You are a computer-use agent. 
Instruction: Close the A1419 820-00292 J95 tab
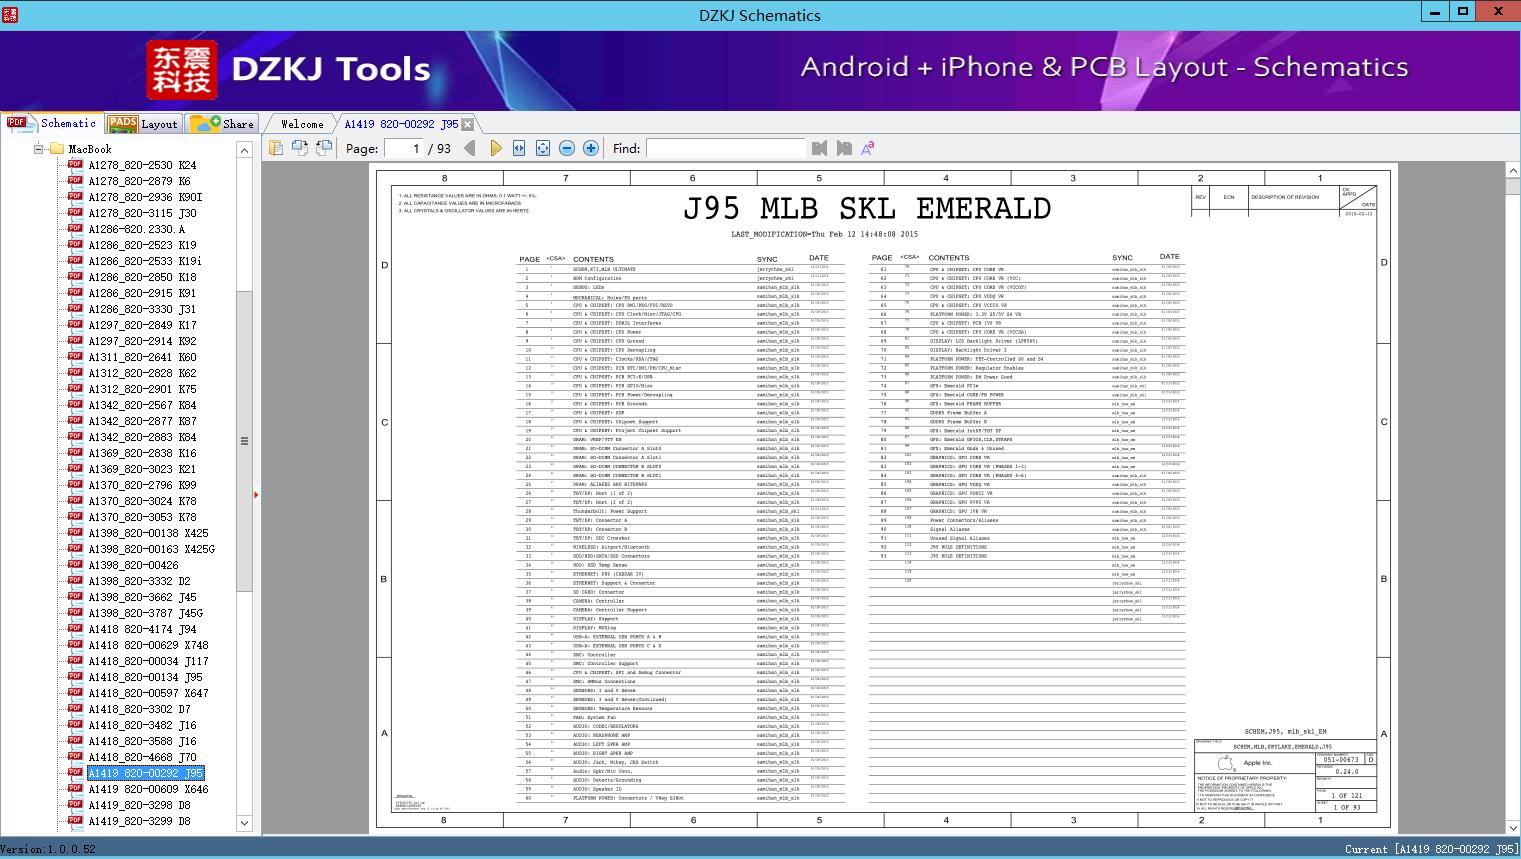tap(467, 124)
